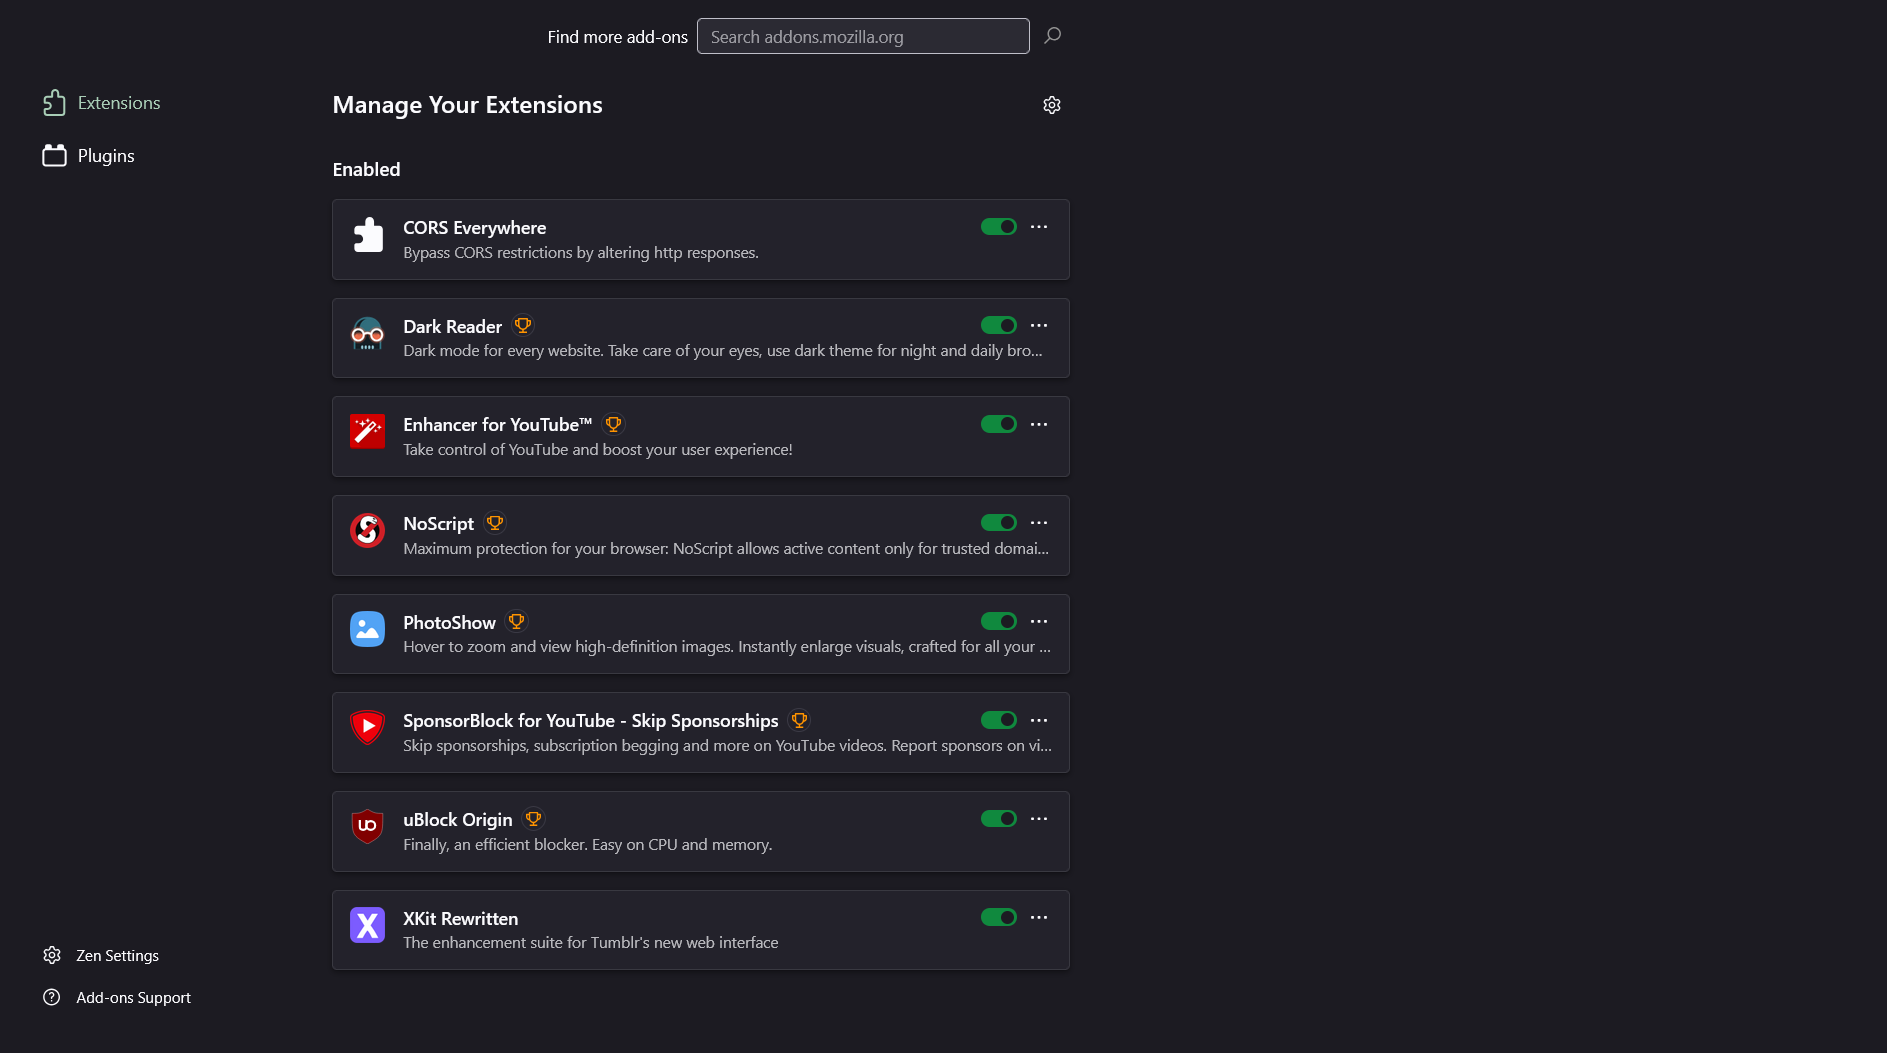Toggle off the NoScript extension
Image resolution: width=1887 pixels, height=1053 pixels.
pyautogui.click(x=998, y=523)
